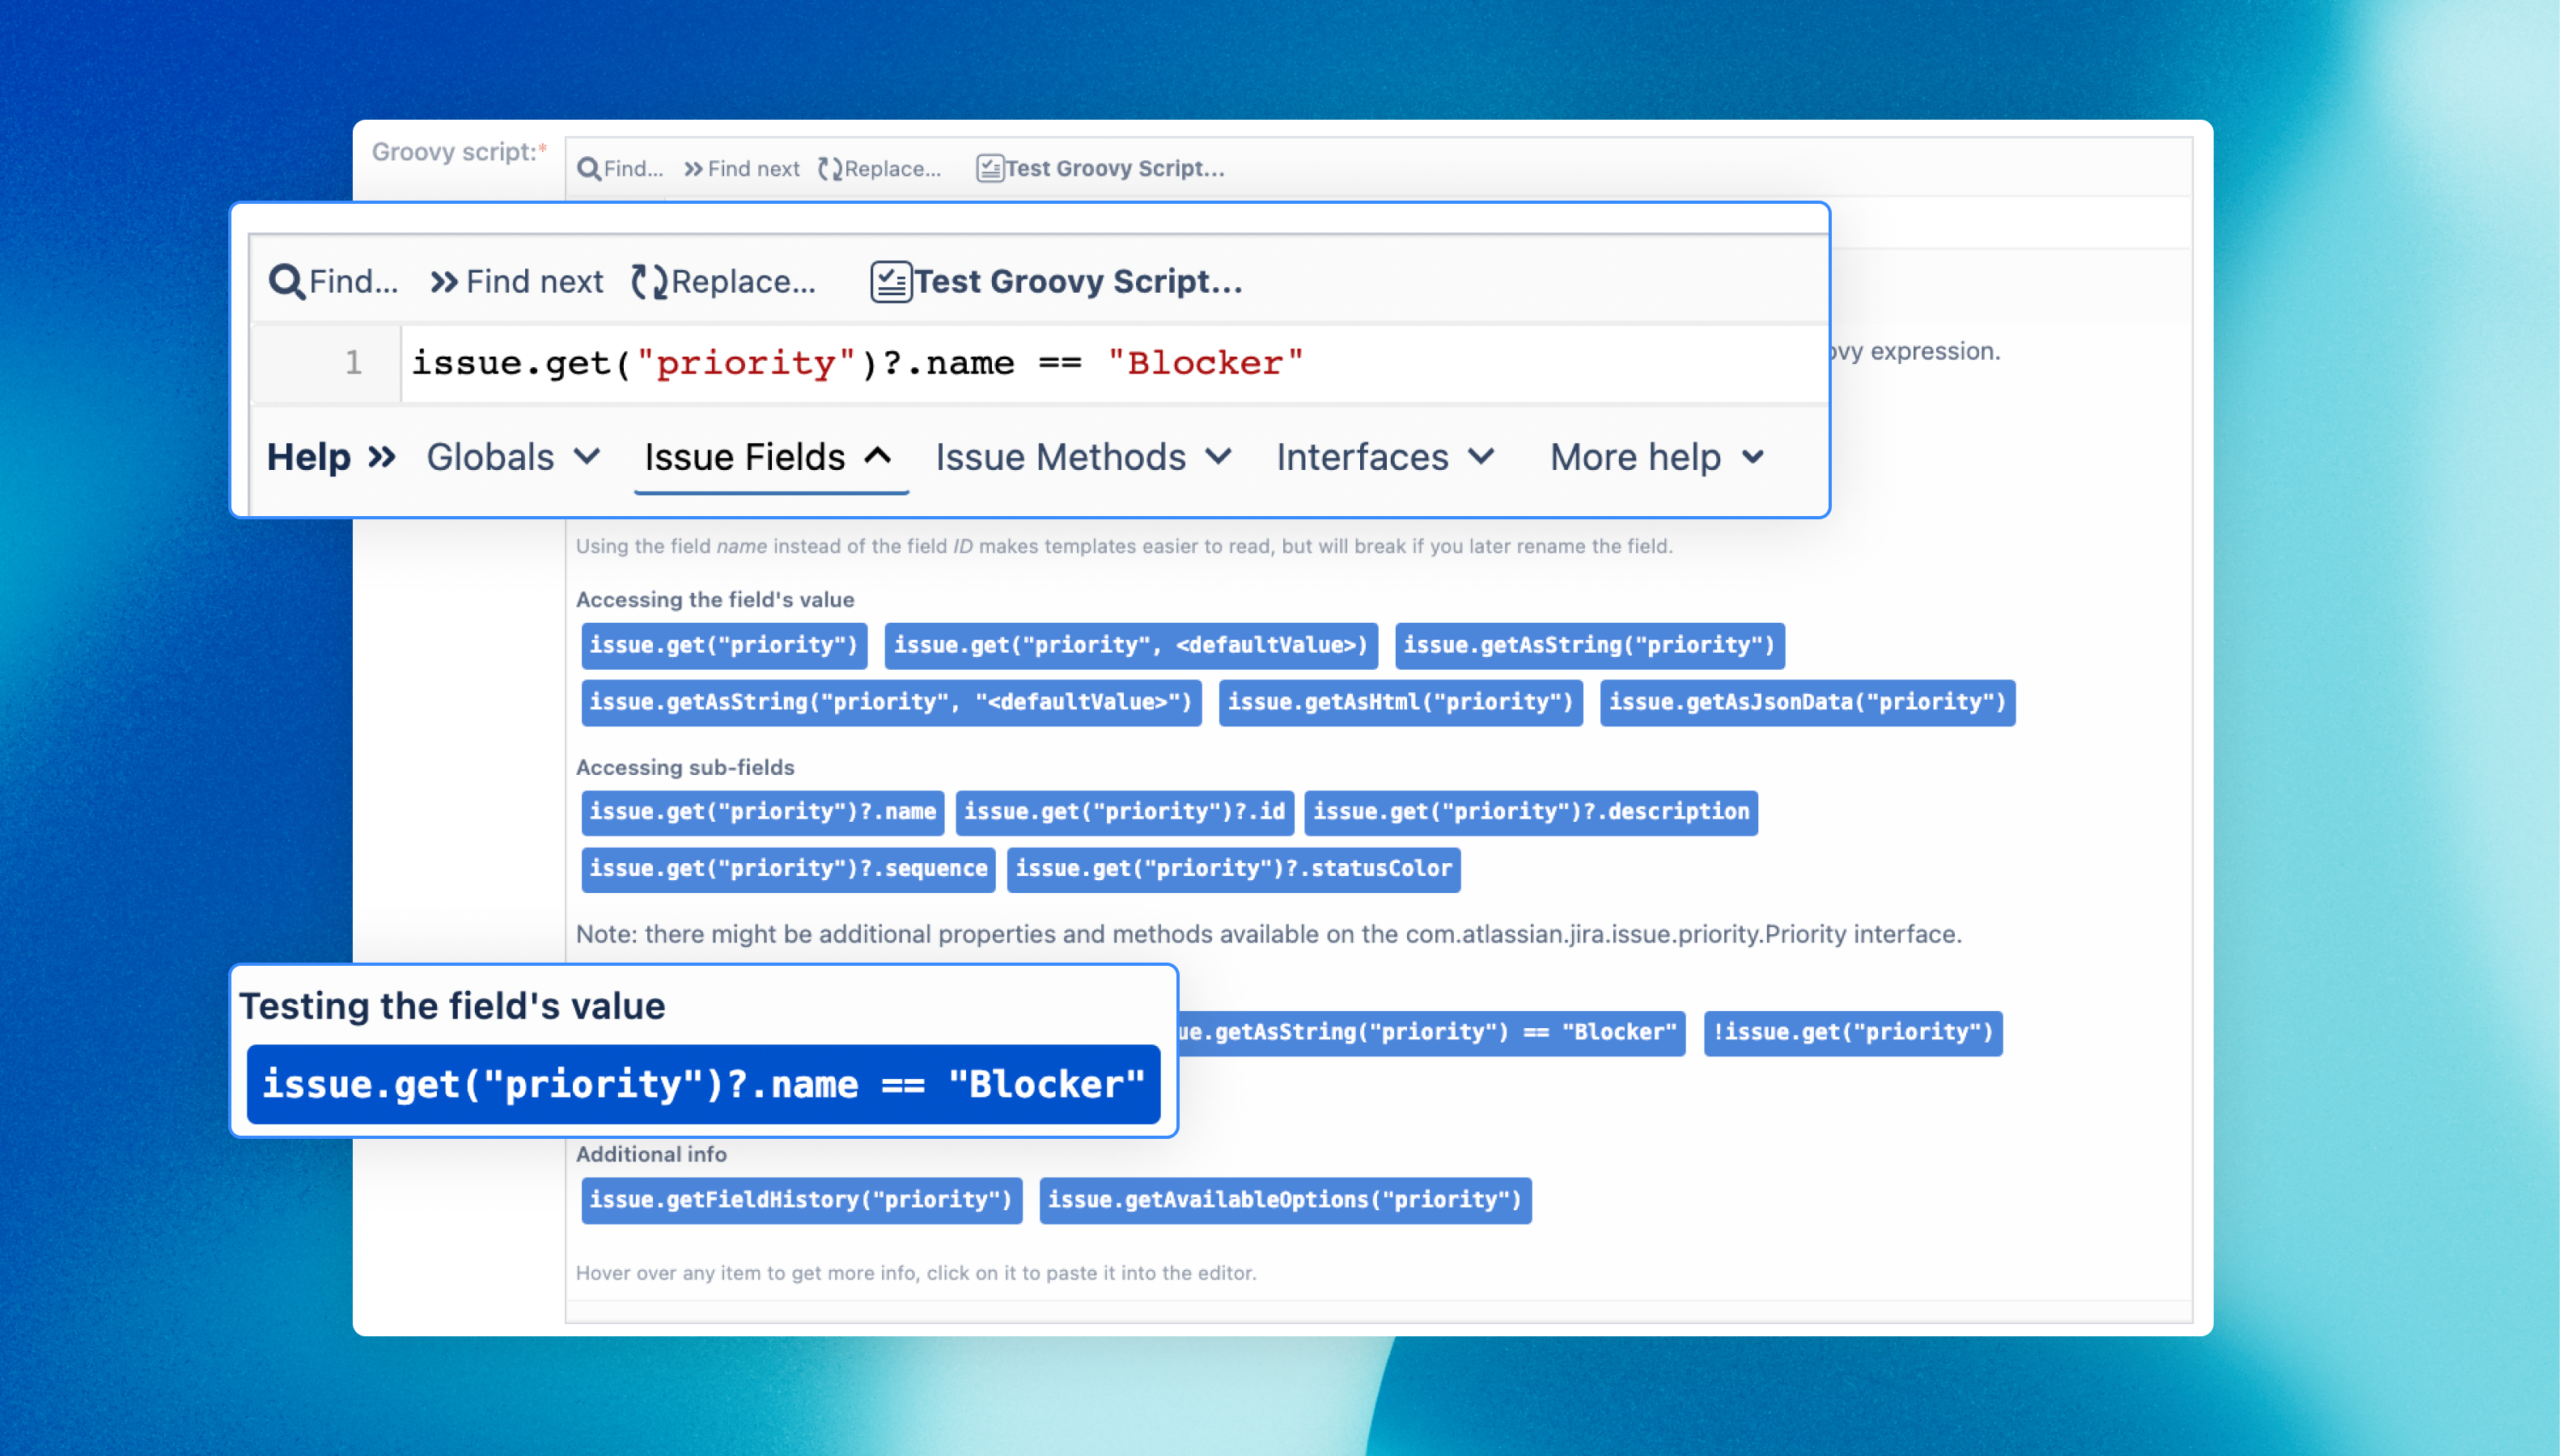Insert the issue.getFieldHistory("priority") snippet
Image resolution: width=2560 pixels, height=1456 pixels.
(801, 1200)
